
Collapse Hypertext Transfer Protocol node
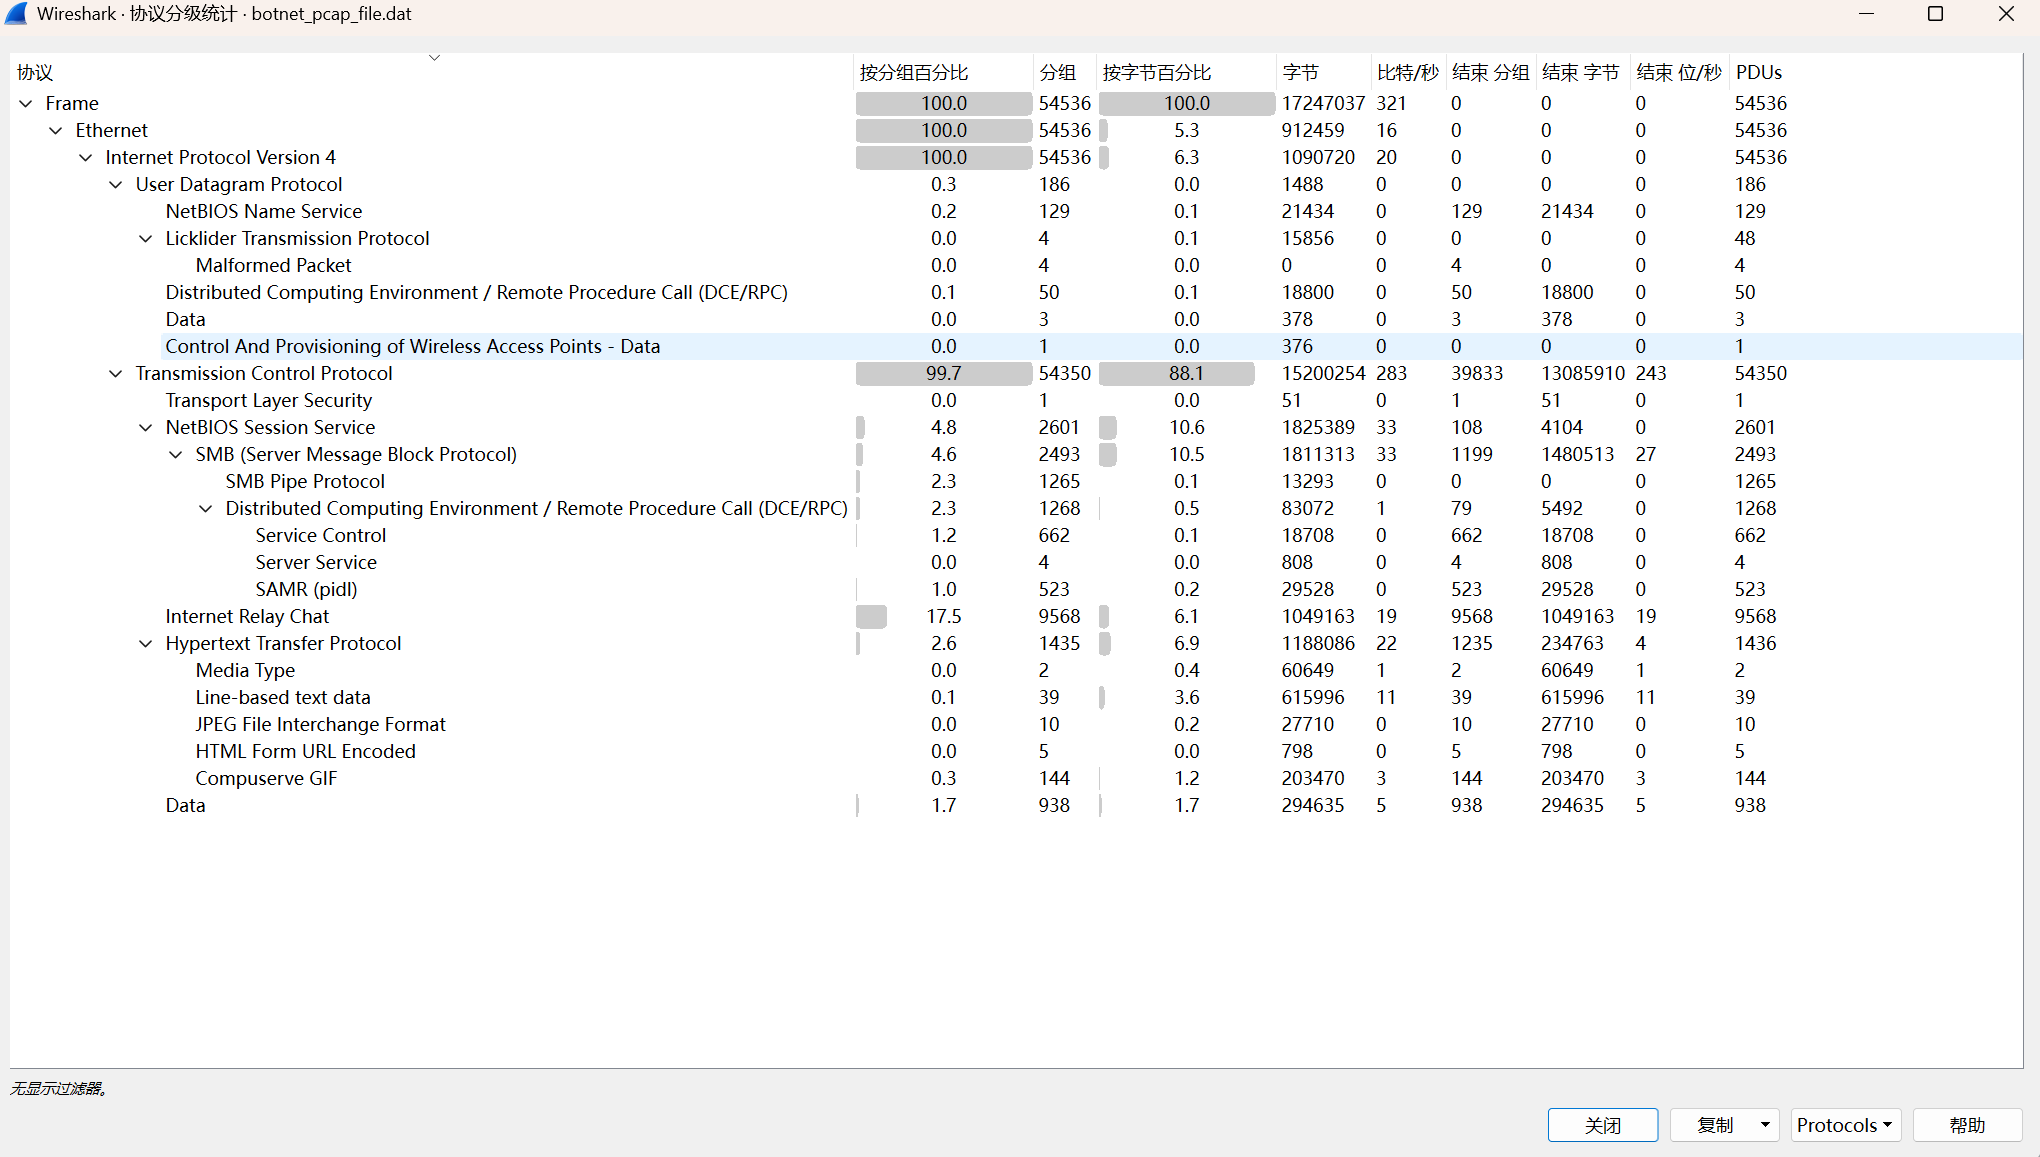(x=146, y=644)
